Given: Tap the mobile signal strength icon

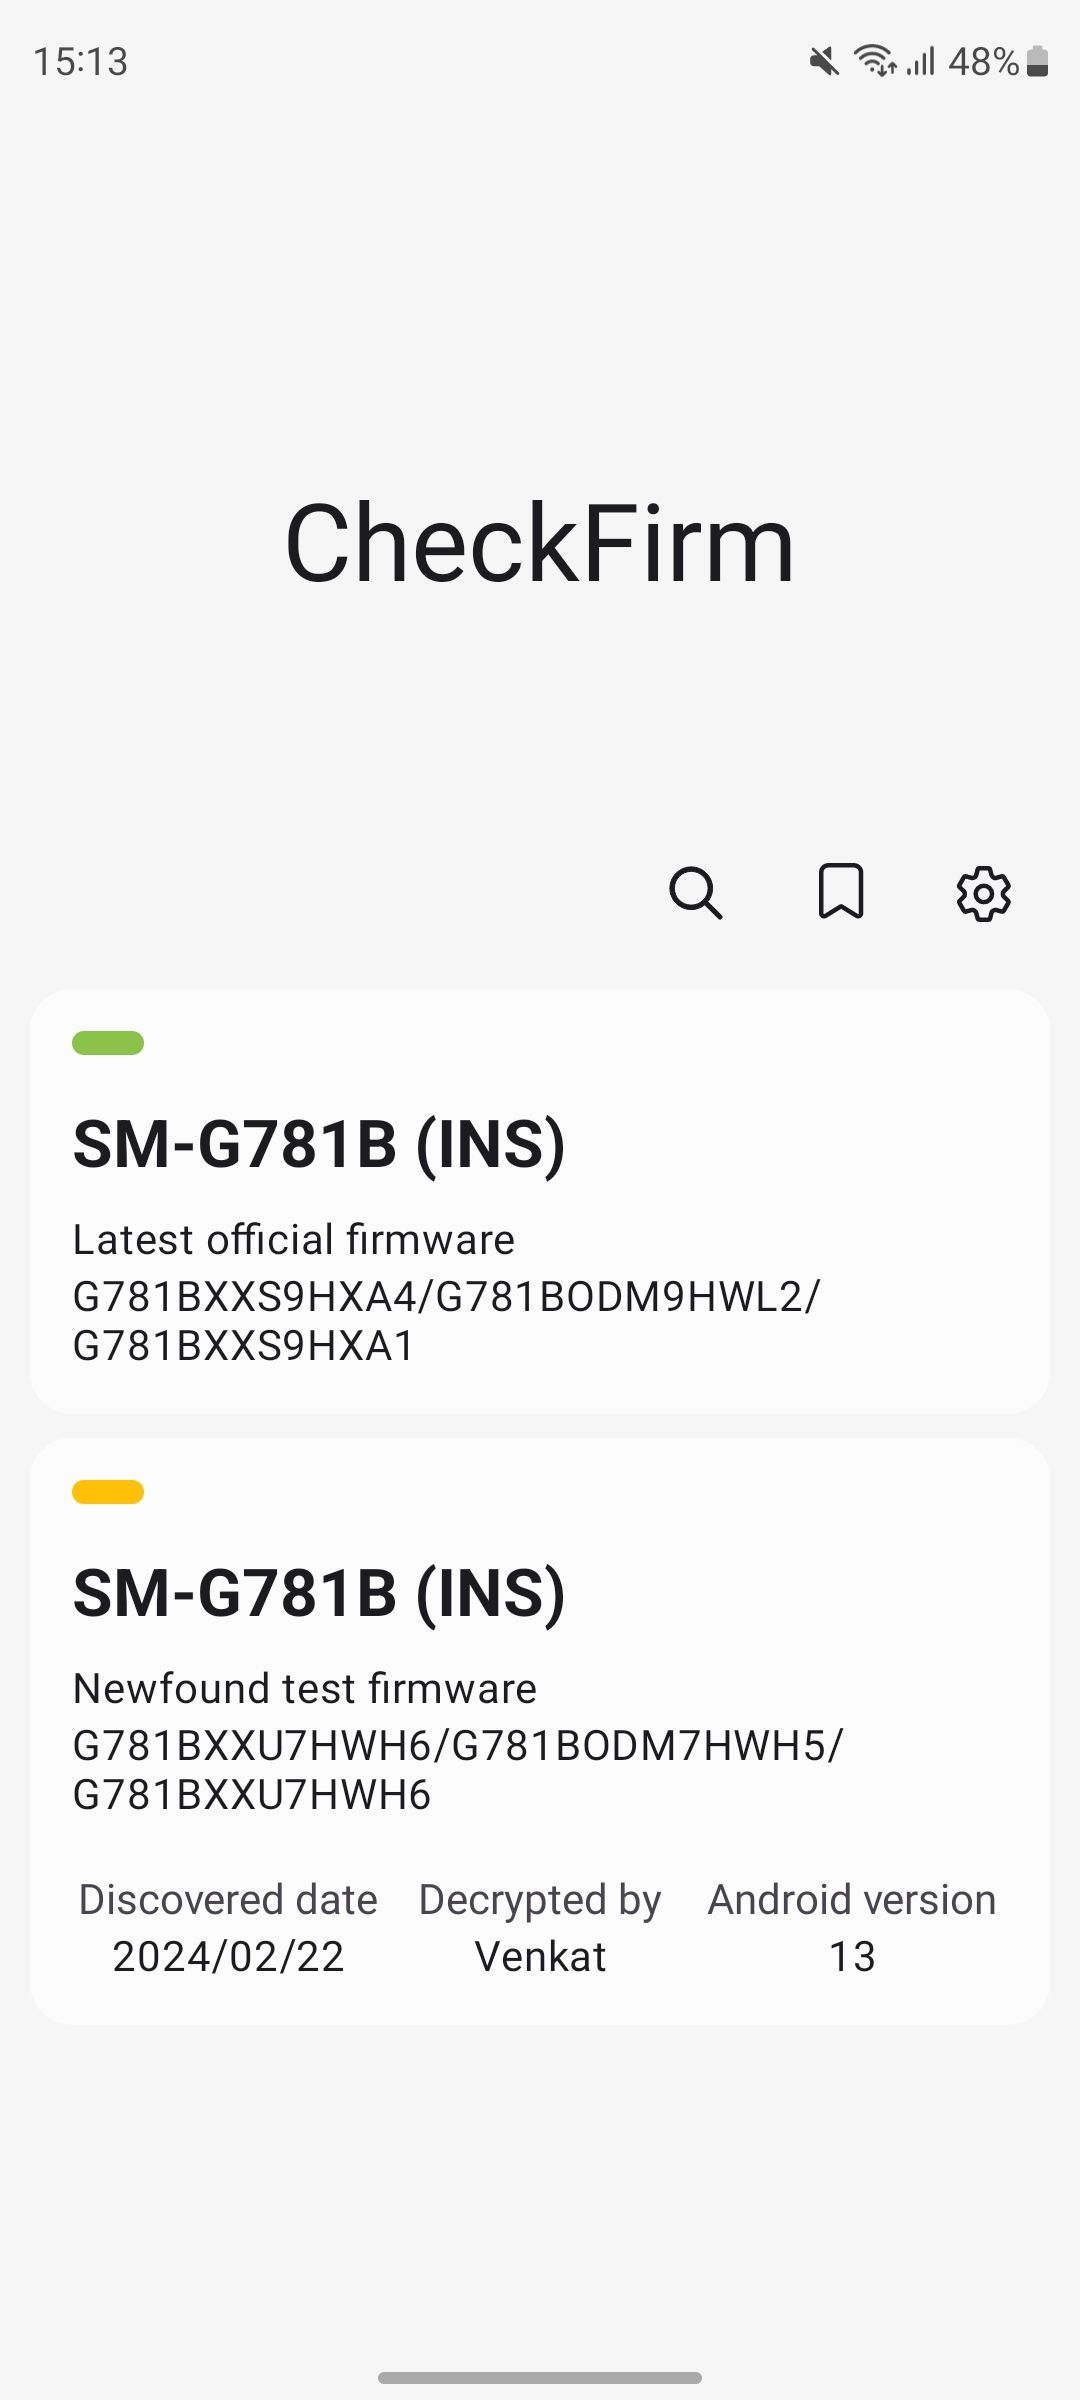Looking at the screenshot, I should [x=921, y=62].
